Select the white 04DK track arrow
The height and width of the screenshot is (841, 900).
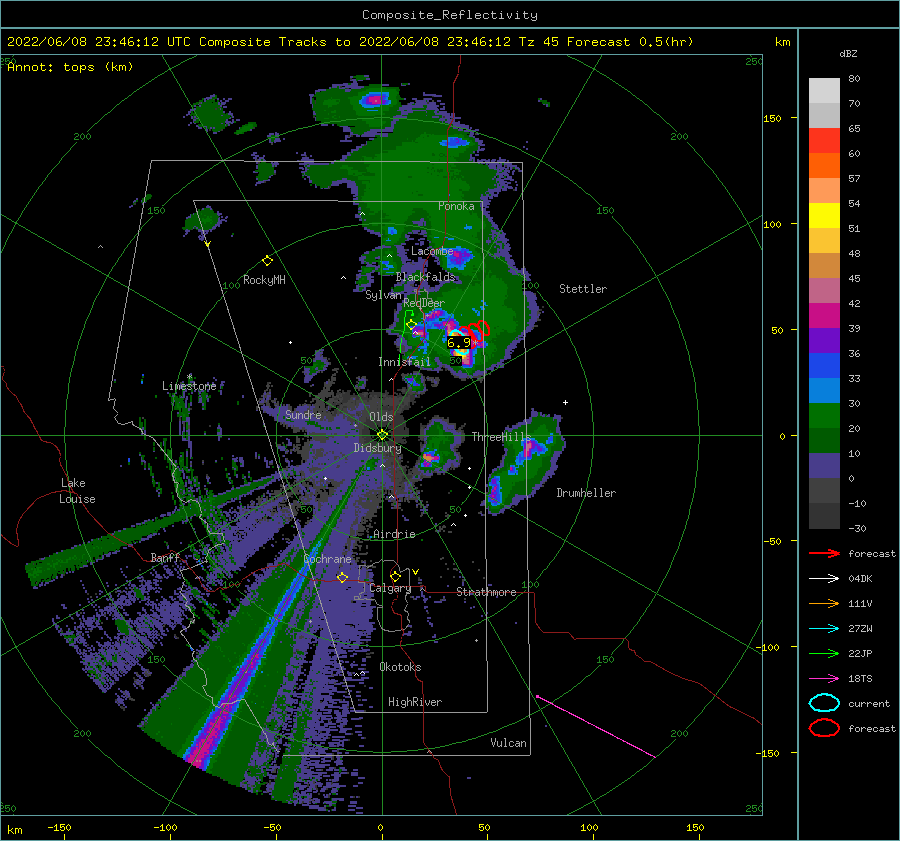tap(824, 579)
